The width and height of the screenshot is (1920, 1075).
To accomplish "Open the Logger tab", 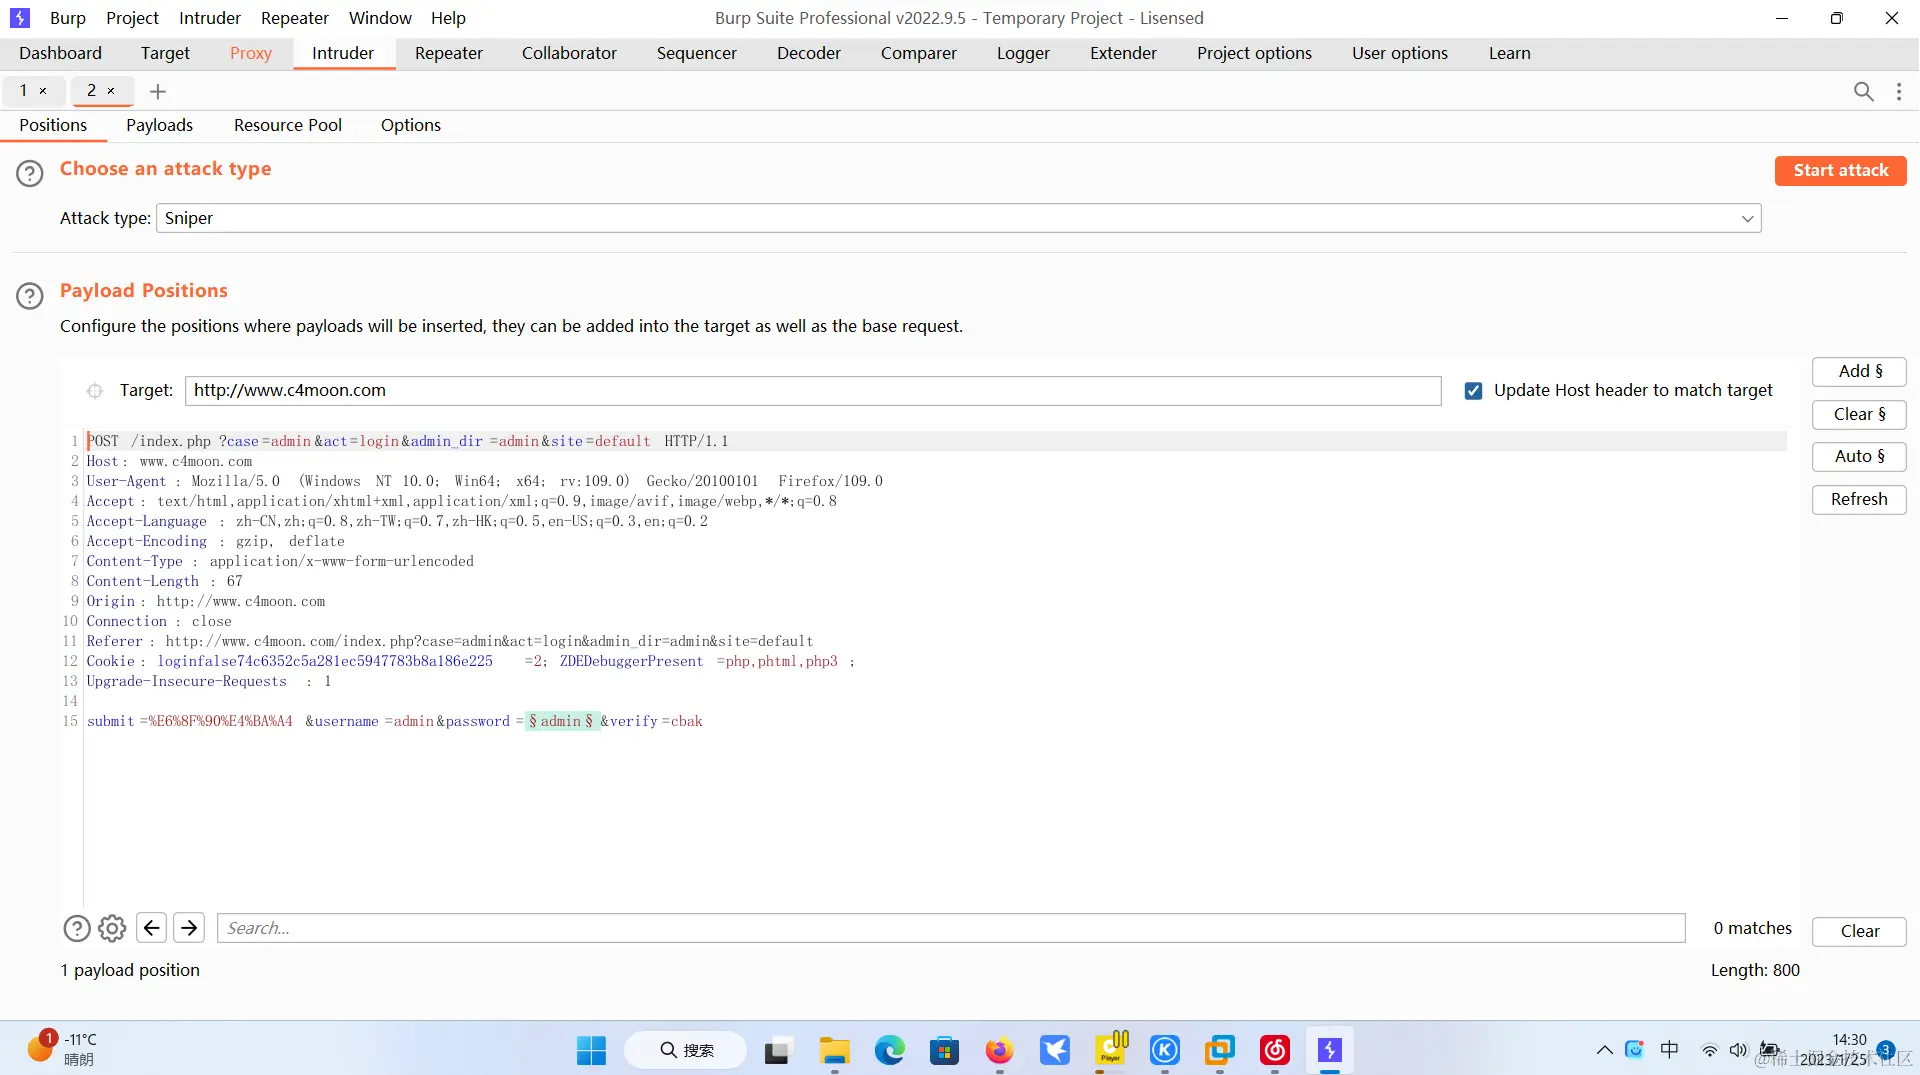I will [1023, 53].
